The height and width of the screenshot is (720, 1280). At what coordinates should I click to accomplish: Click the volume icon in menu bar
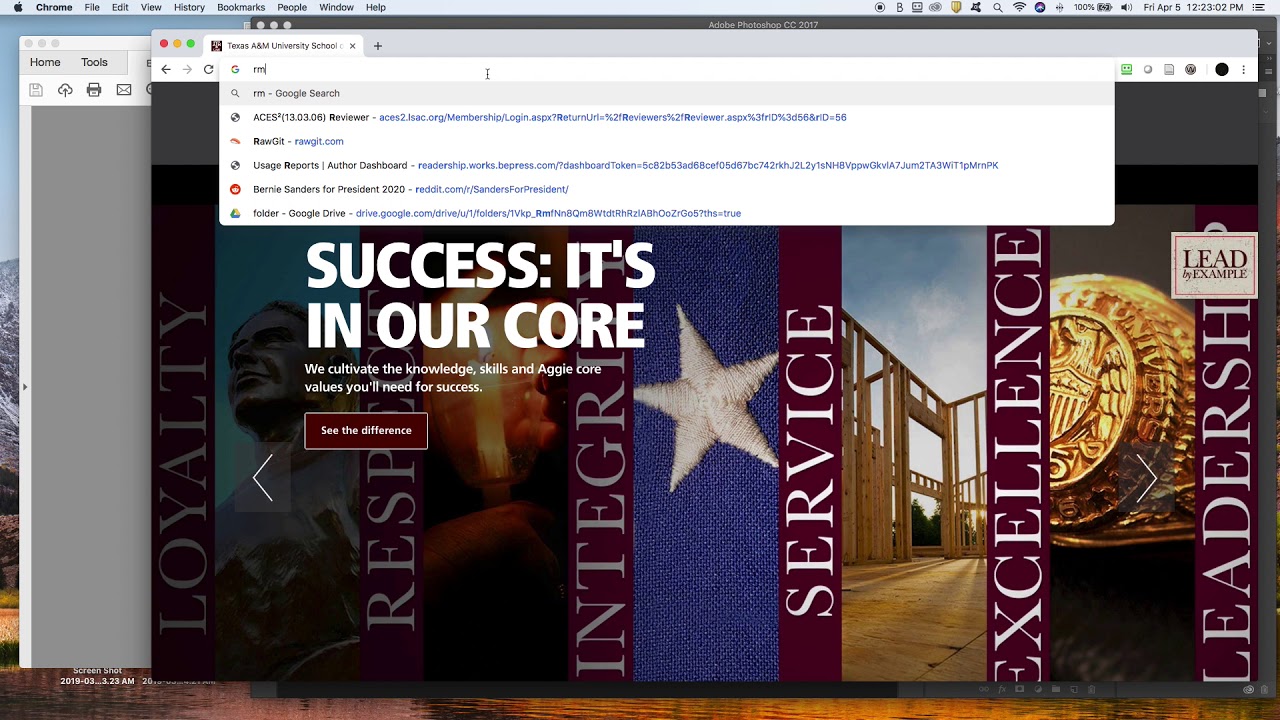[x=1127, y=7]
